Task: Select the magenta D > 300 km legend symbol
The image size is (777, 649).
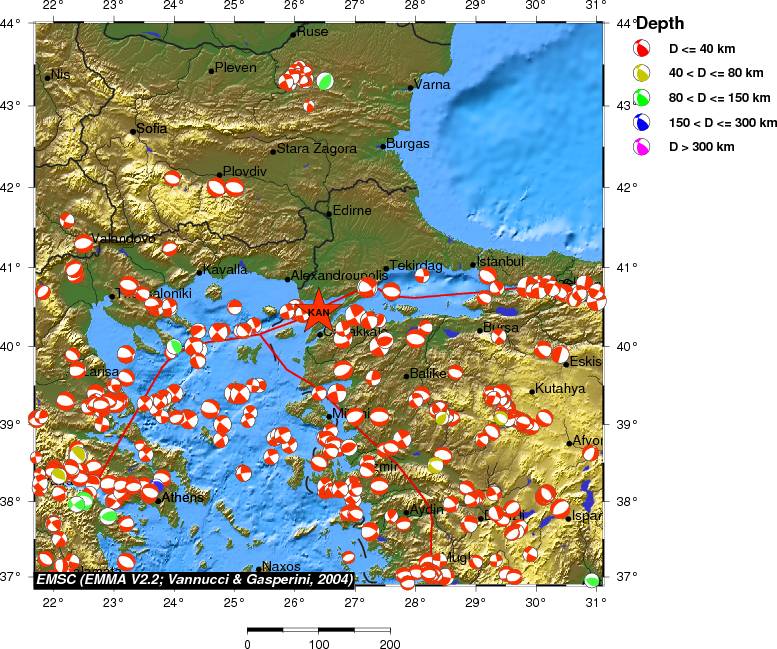Action: pos(642,147)
